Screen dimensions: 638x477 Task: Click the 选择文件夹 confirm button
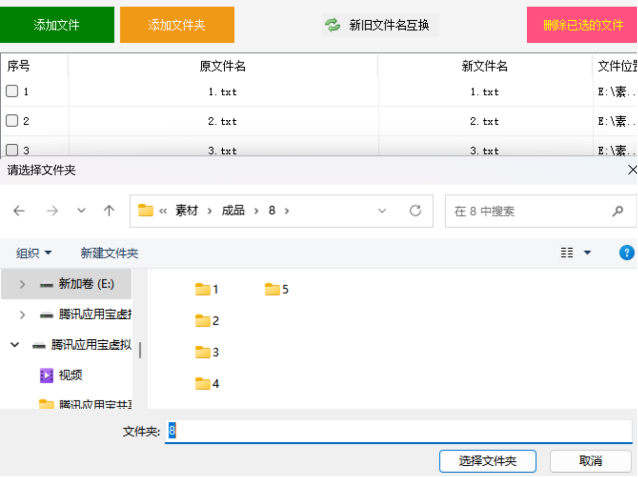pos(487,461)
